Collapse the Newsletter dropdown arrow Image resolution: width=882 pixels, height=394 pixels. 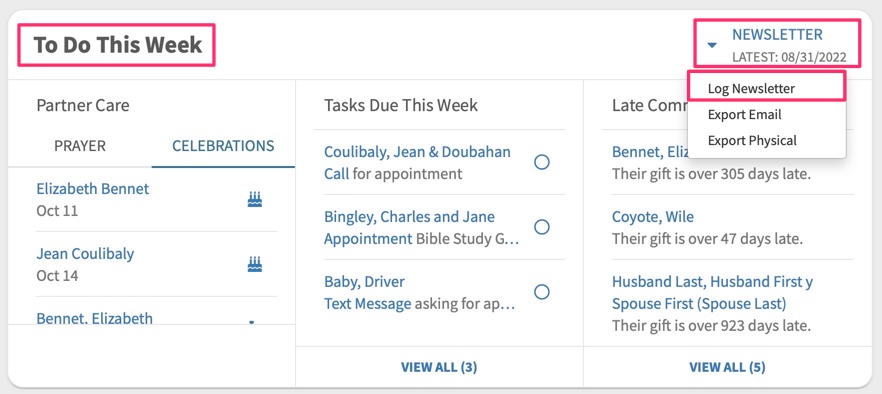coord(712,45)
